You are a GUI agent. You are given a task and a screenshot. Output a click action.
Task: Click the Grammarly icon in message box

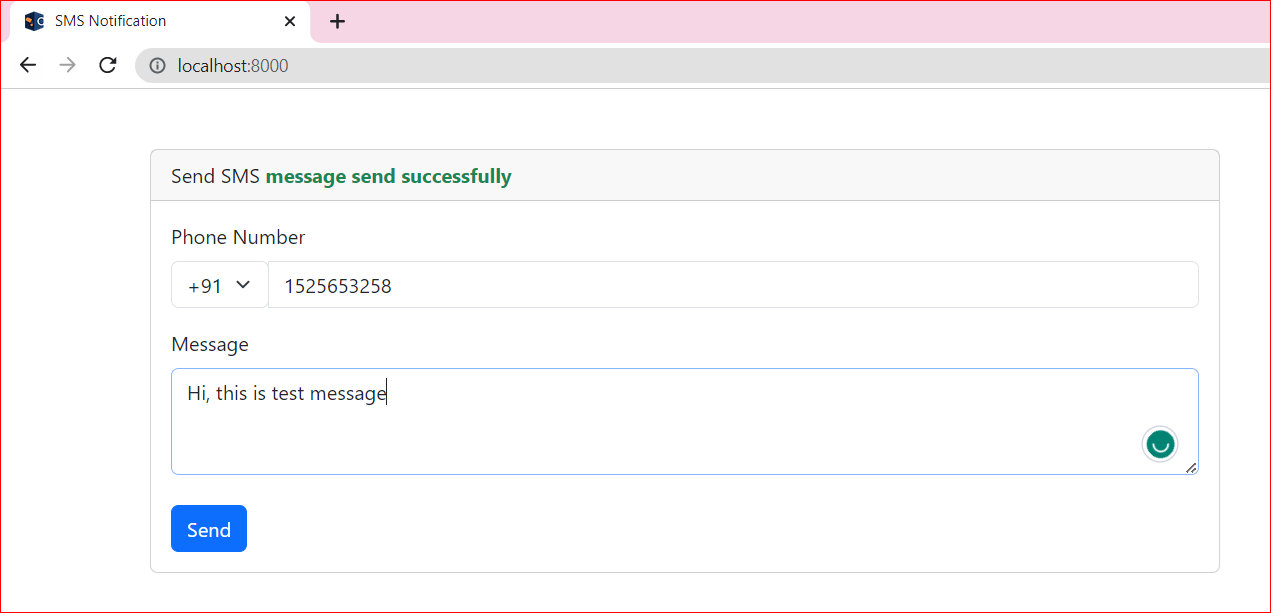pos(1160,443)
